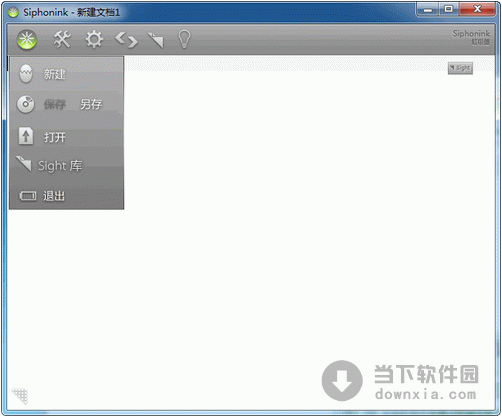
Task: Minimize the Siphonink window
Action: [428, 10]
